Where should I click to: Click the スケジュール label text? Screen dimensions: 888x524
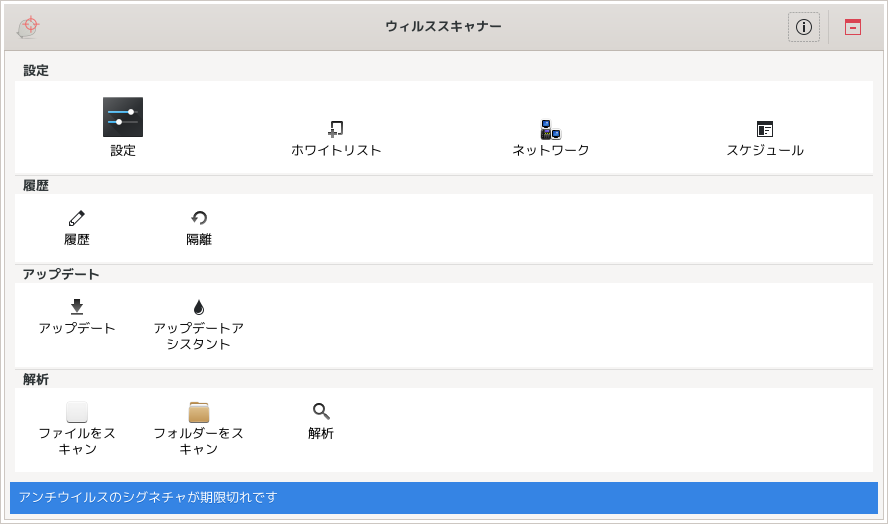pyautogui.click(x=765, y=150)
